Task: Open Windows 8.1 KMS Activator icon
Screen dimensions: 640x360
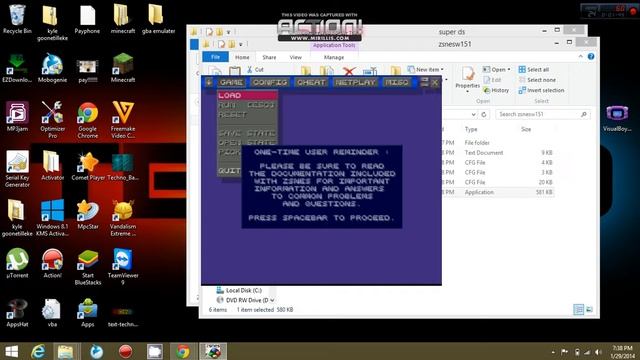Action: point(52,217)
